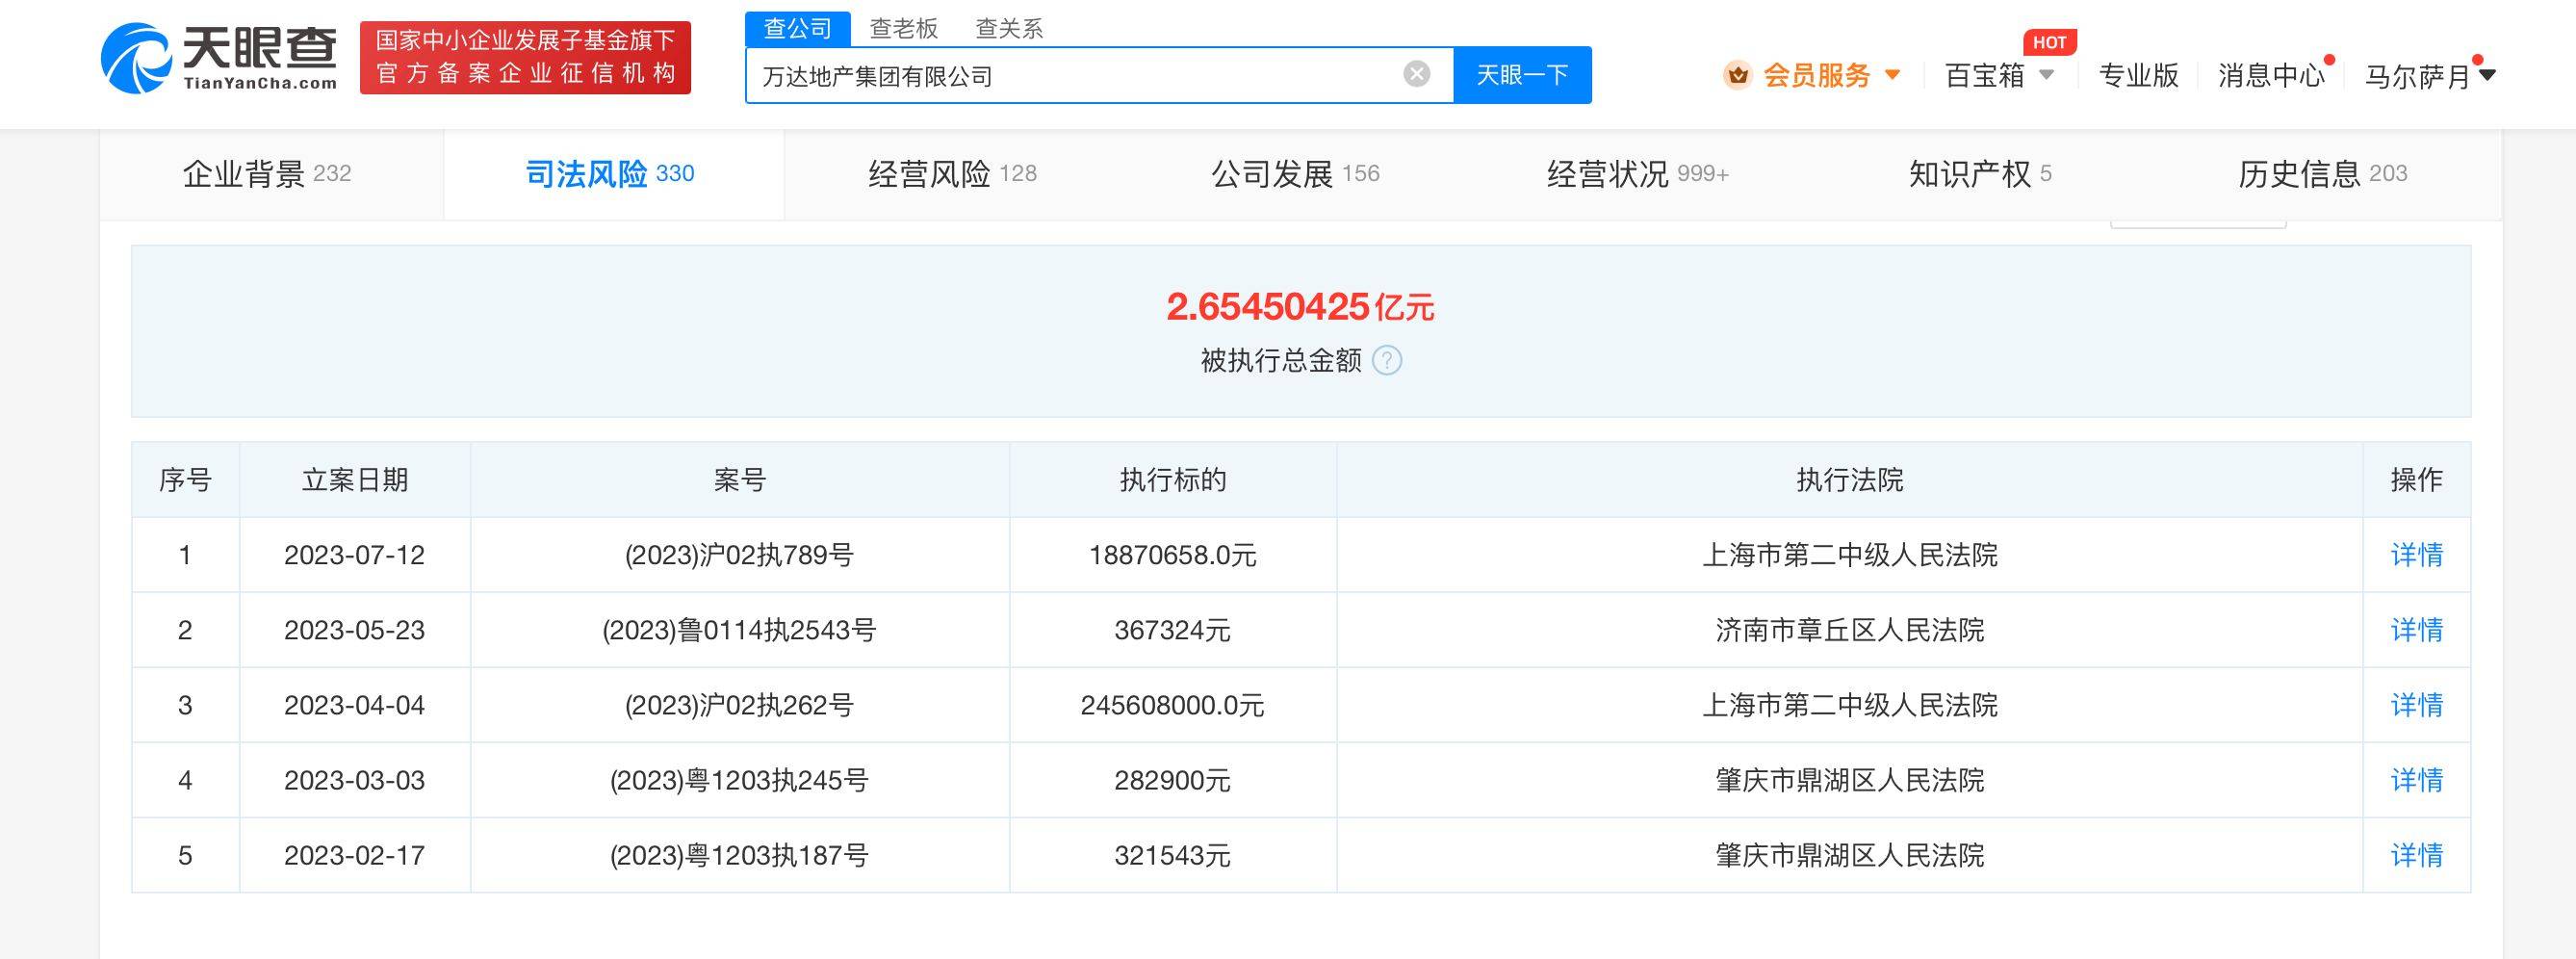This screenshot has width=2576, height=959.
Task: Click filing date 2023-07-12
Action: (354, 555)
